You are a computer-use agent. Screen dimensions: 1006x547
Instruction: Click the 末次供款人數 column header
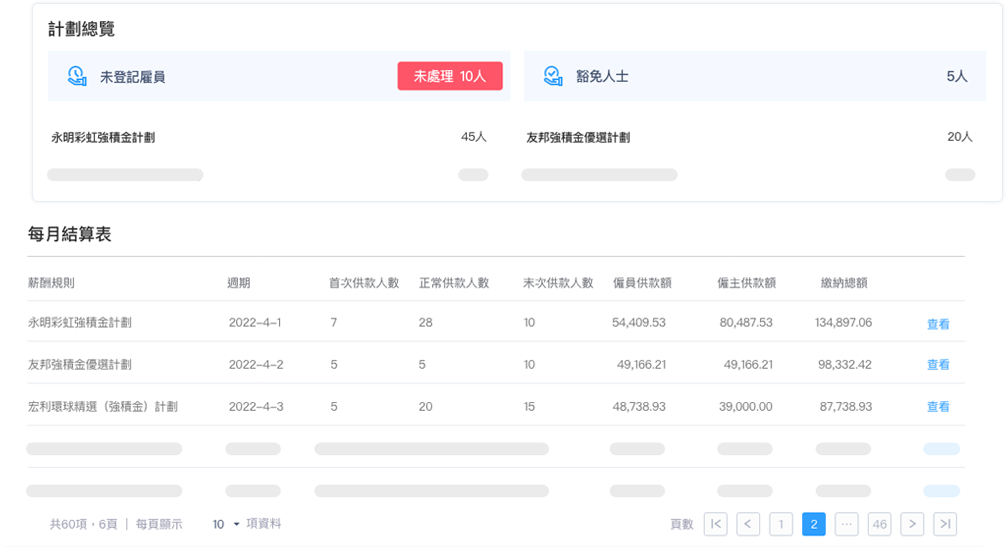coord(558,283)
